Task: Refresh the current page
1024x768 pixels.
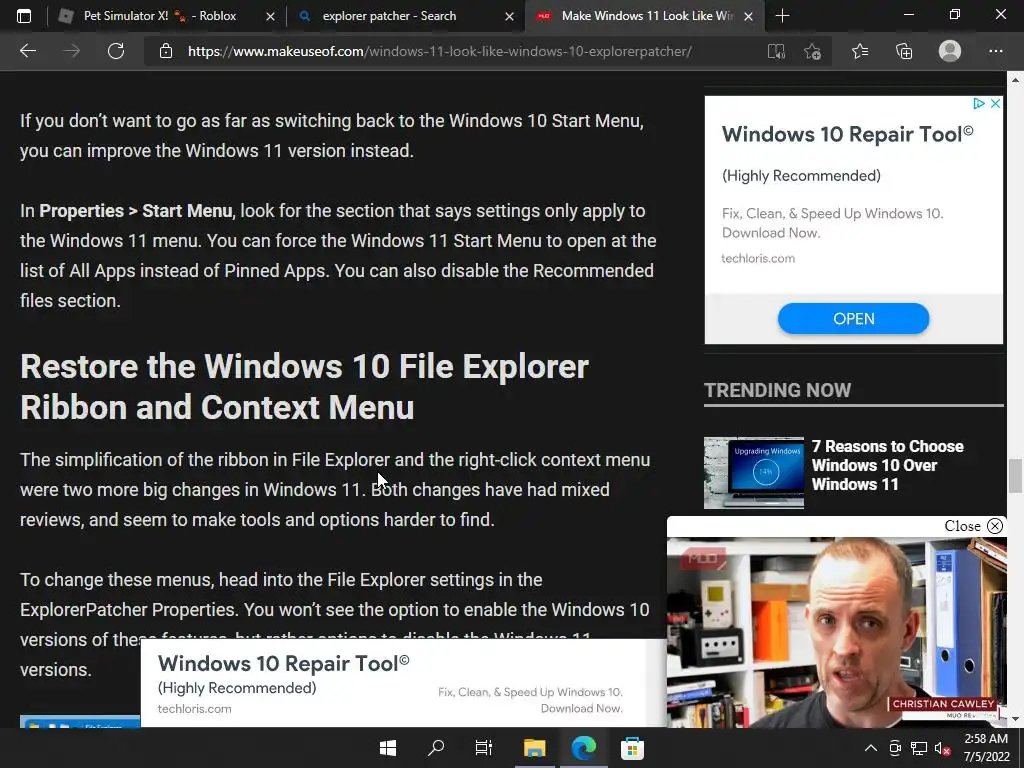Action: click(116, 51)
